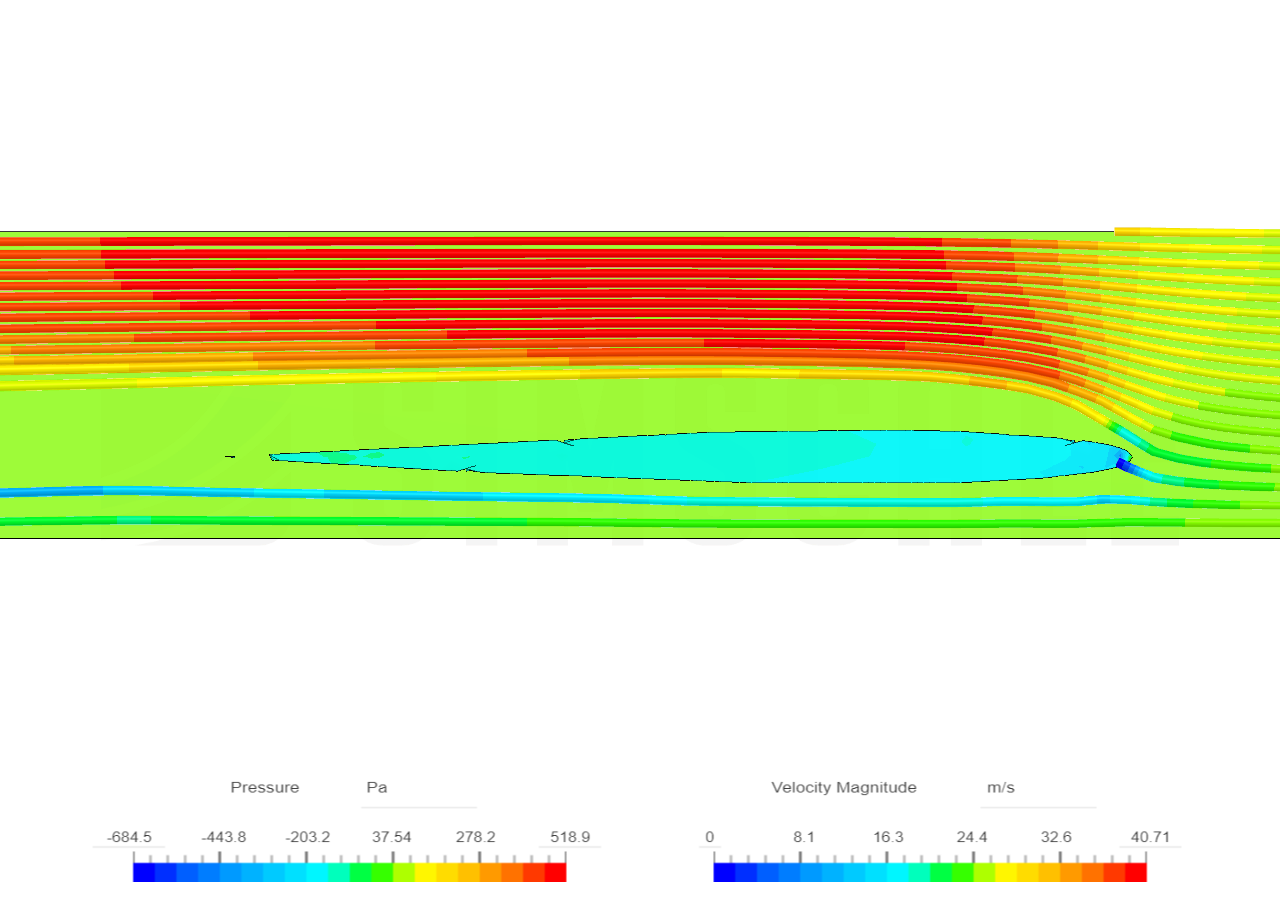Click the -203.2 pressure legend label
The image size is (1280, 900).
(308, 837)
